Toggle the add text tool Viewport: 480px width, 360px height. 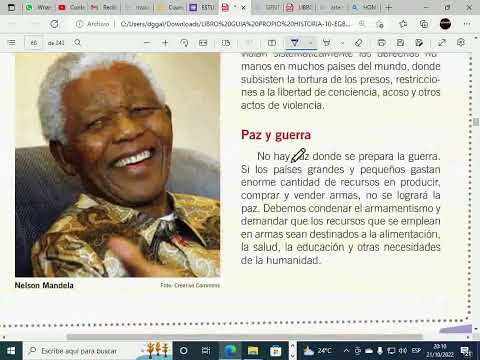pos(272,43)
